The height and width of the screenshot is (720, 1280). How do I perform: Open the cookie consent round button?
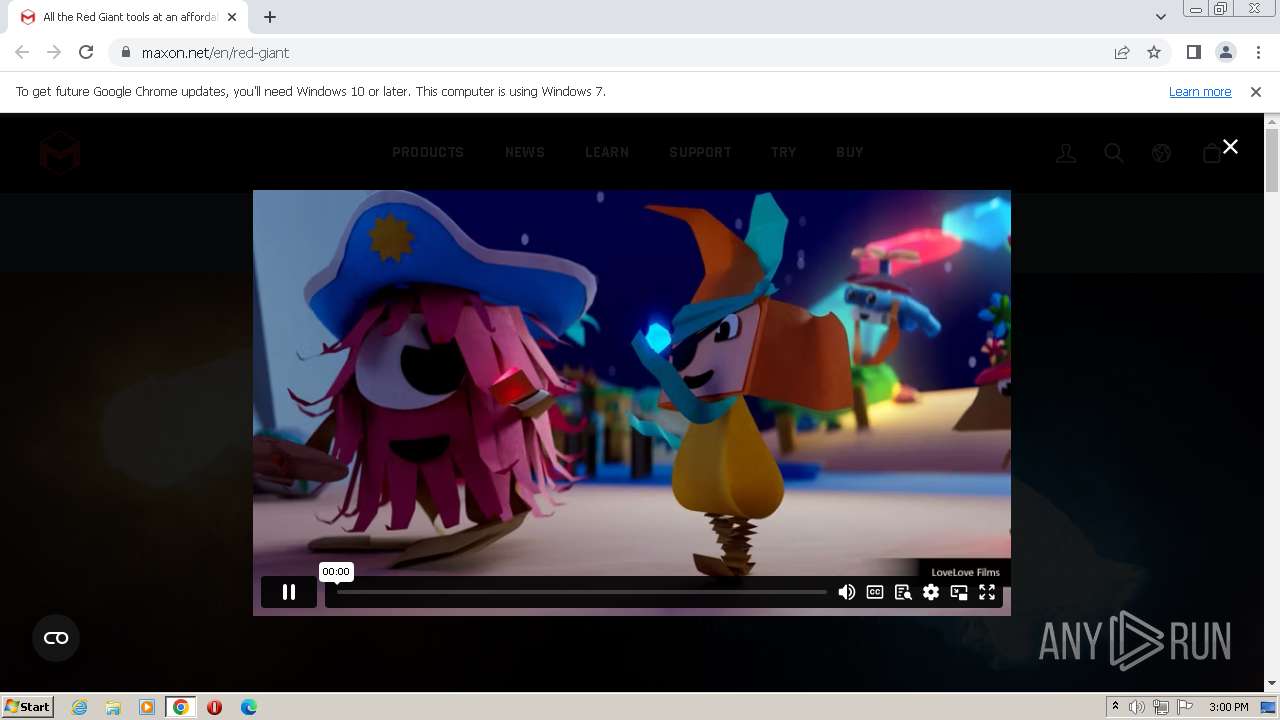56,638
